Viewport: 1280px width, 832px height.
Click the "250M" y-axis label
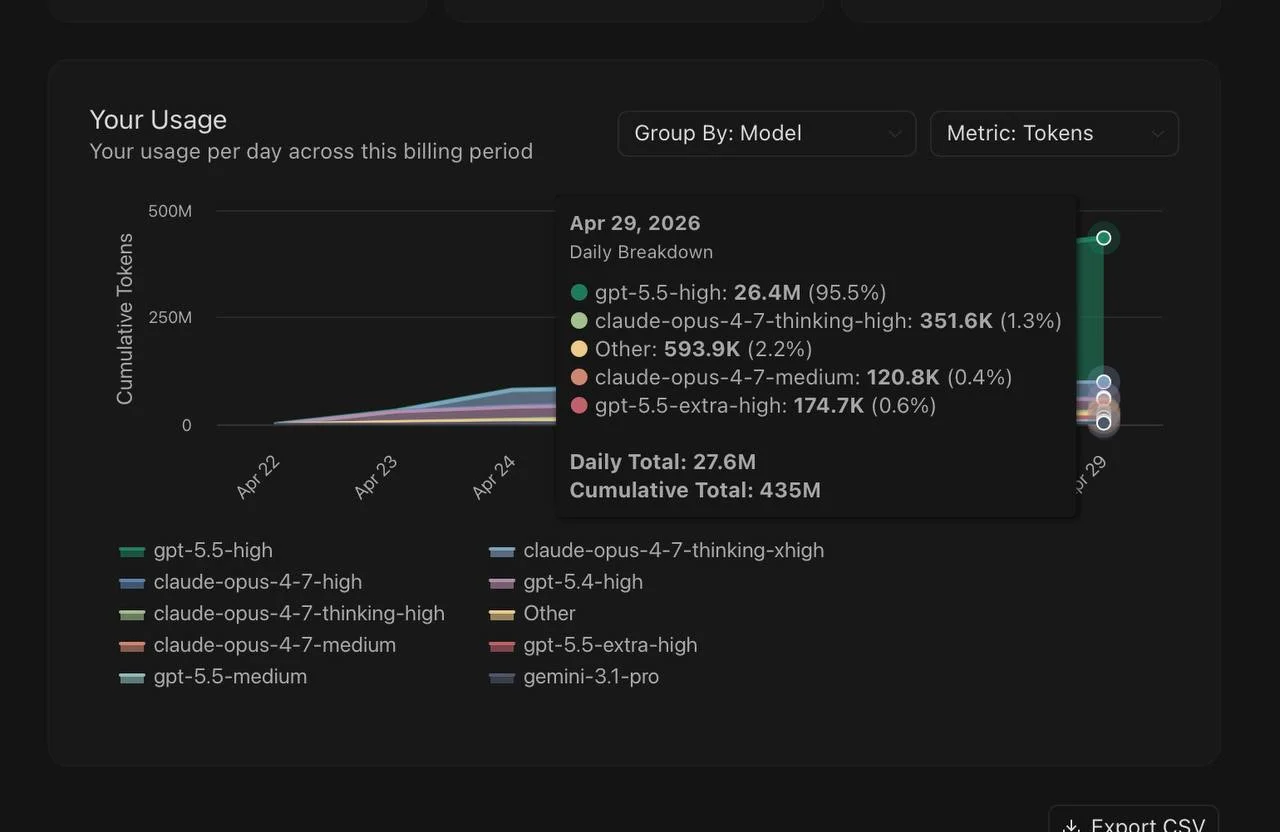[x=170, y=318]
